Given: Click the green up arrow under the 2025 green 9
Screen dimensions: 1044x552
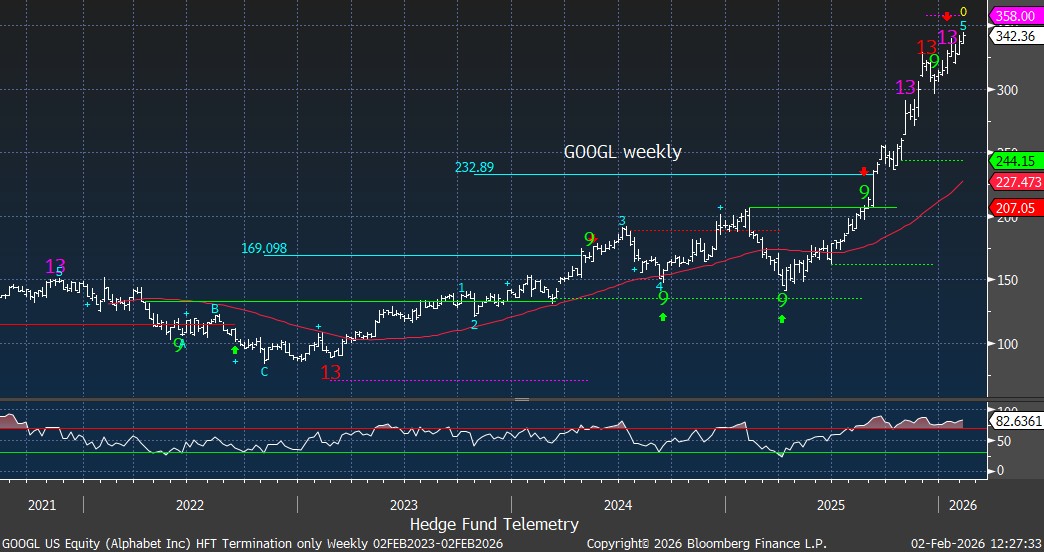Looking at the screenshot, I should click(782, 319).
